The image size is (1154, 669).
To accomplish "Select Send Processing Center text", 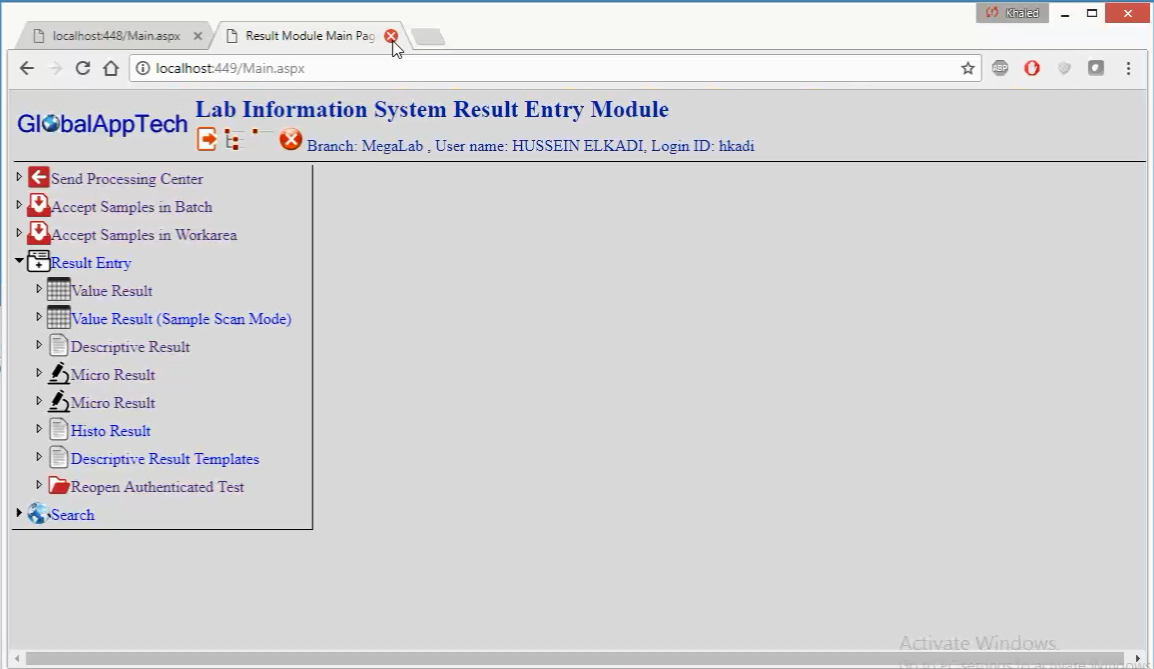I will point(127,179).
